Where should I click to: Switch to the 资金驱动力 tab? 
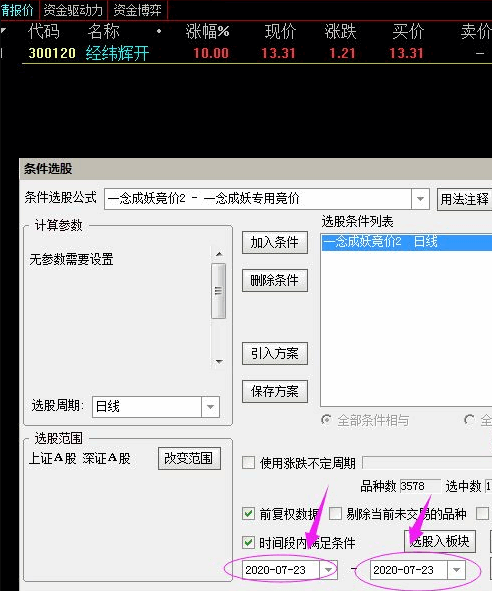pos(73,10)
